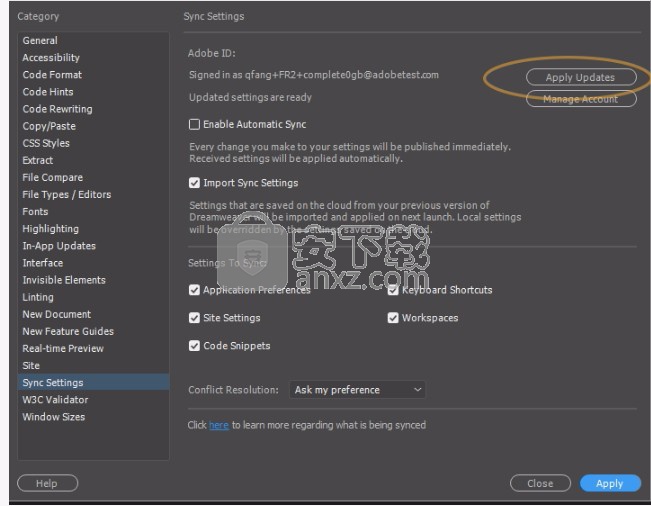Open File Compare preferences

[93, 177]
